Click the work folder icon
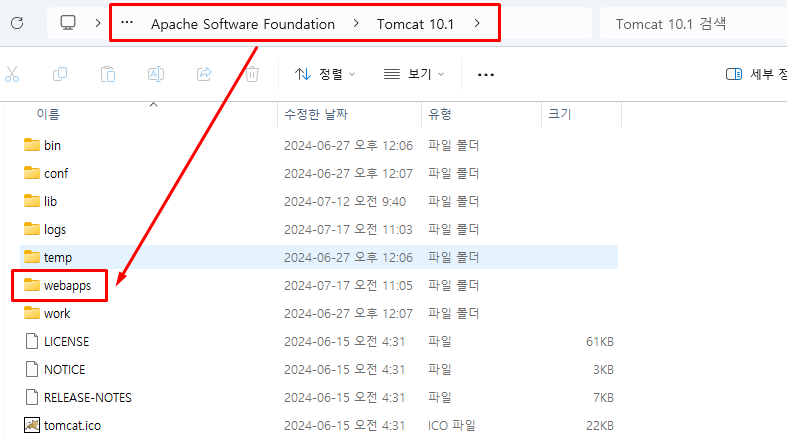Viewport: 787px width, 438px height. (32, 314)
